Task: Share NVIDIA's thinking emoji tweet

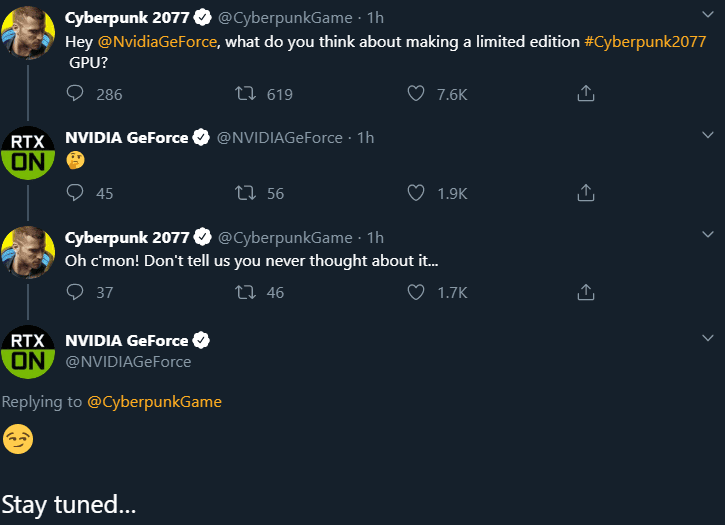Action: point(586,193)
